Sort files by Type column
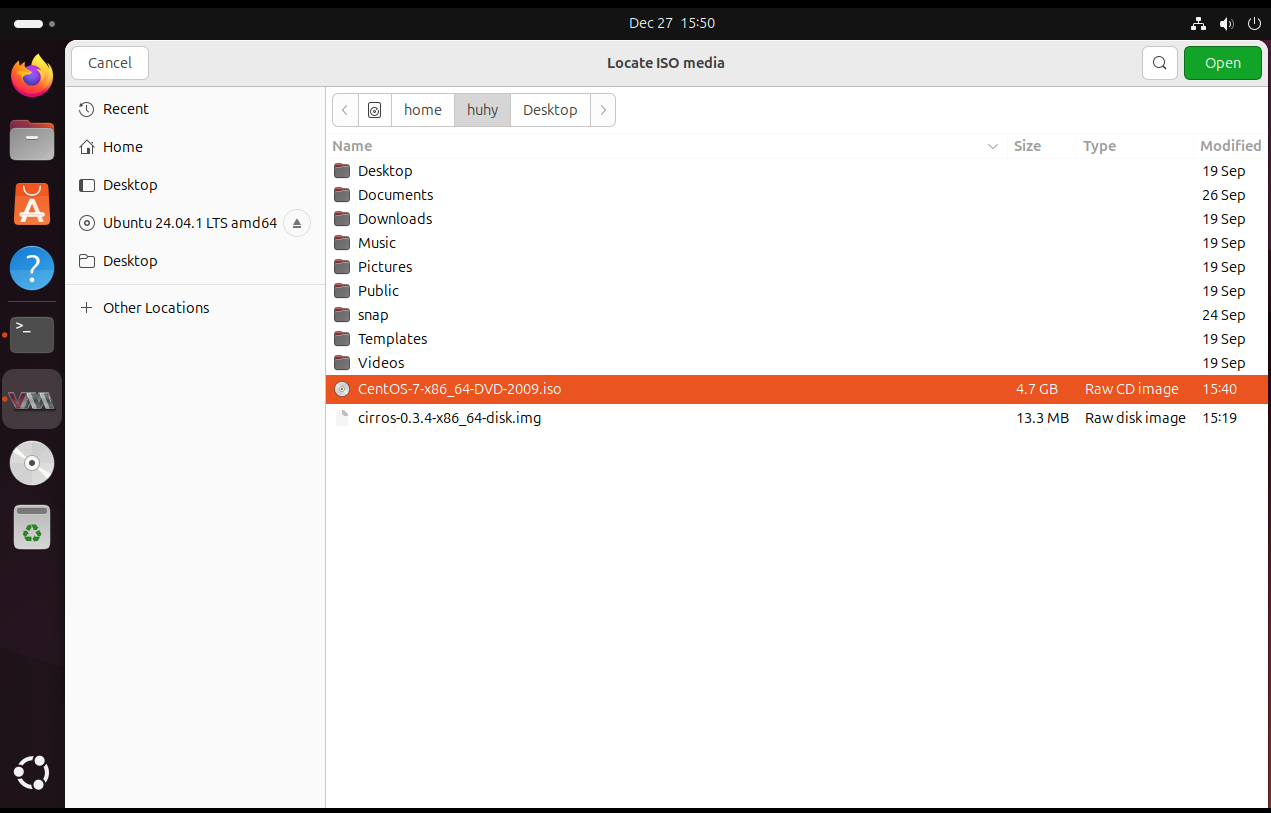1271x813 pixels. 1099,146
